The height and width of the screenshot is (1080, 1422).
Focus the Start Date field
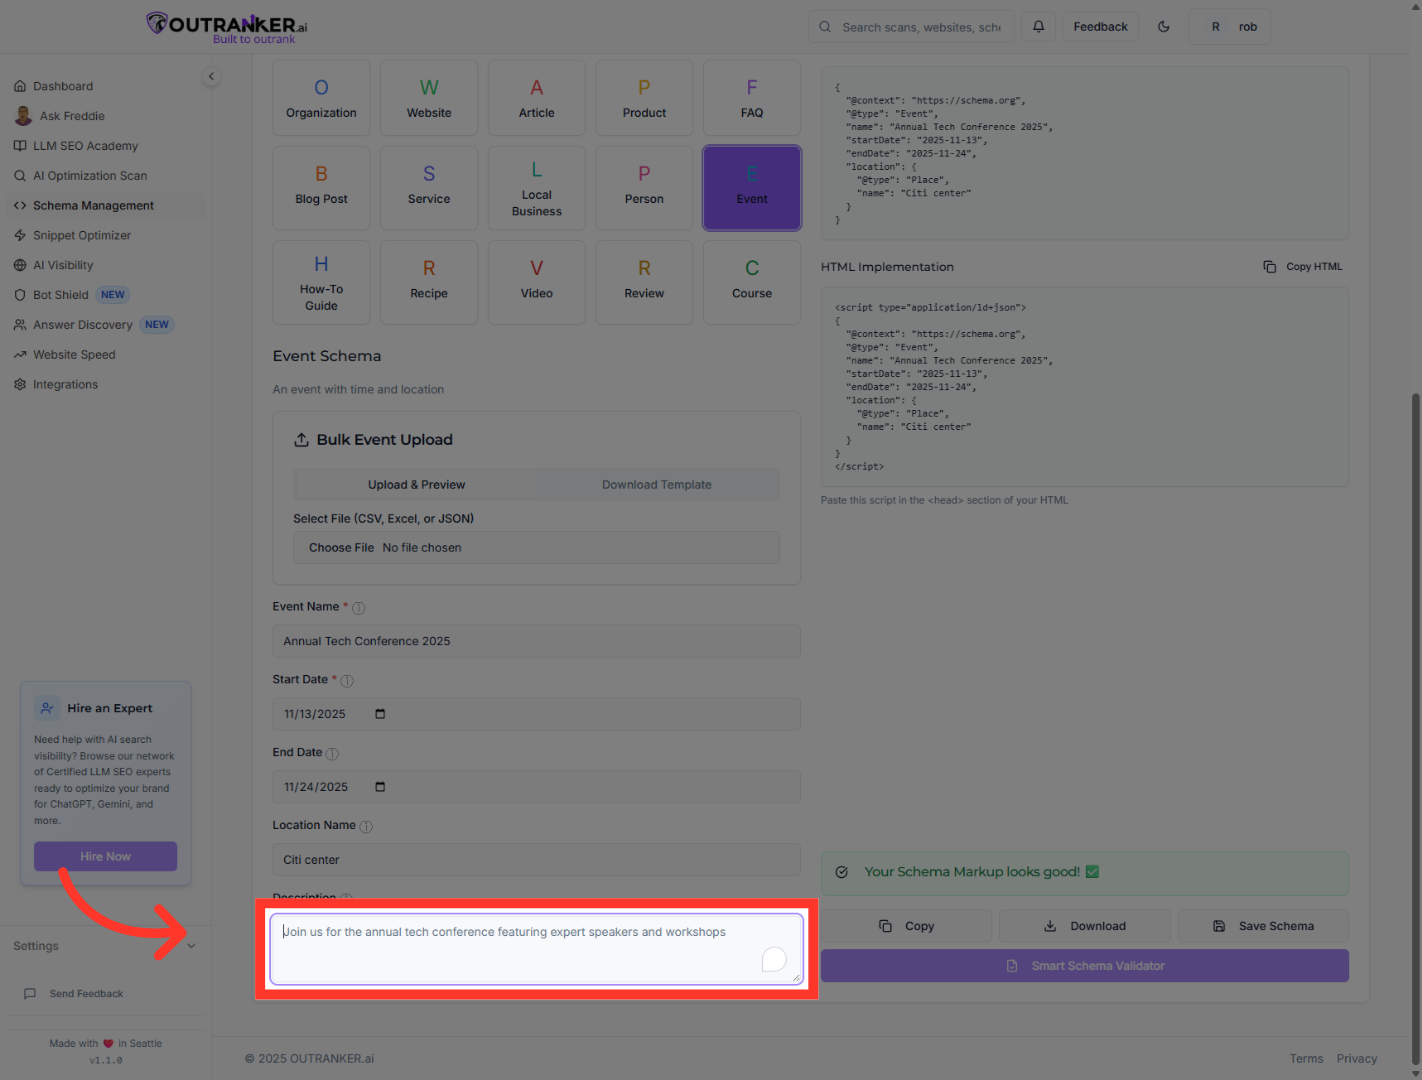click(536, 714)
